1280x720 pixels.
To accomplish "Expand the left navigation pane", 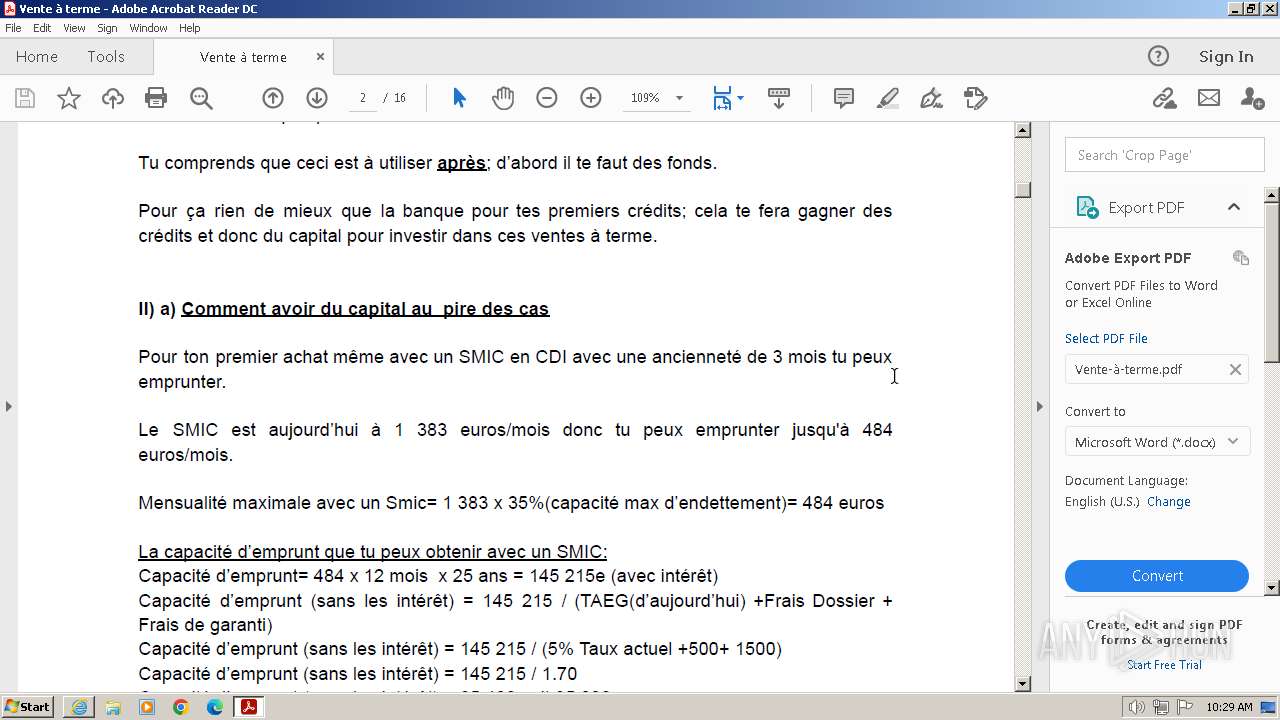I will (8, 406).
